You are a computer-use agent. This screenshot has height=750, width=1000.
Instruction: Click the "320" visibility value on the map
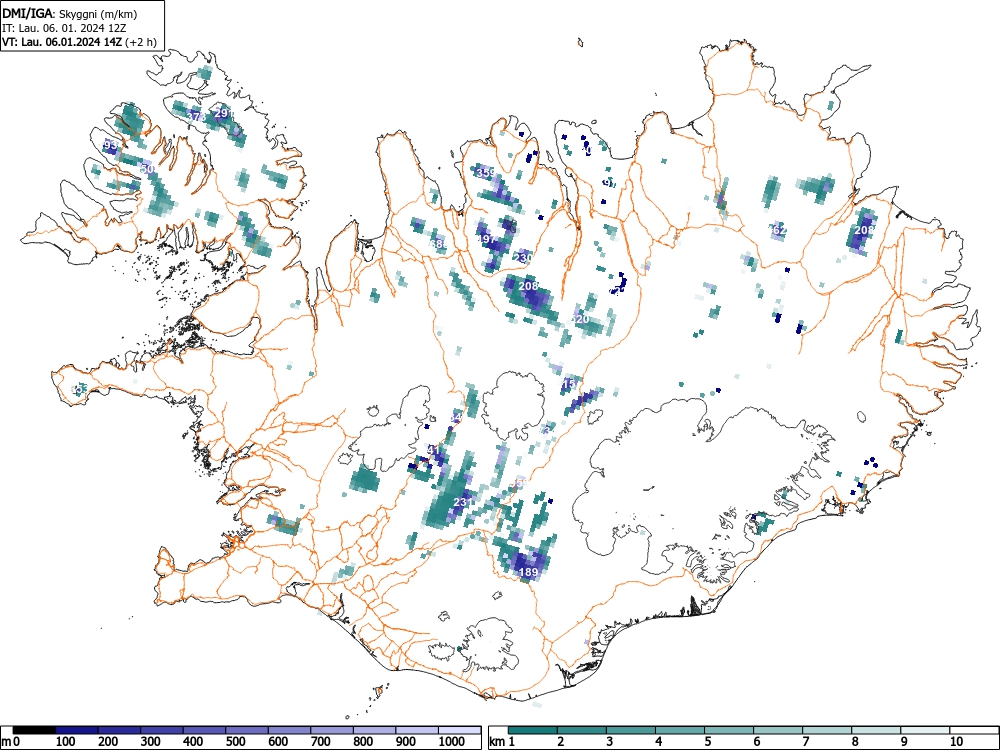(x=580, y=319)
